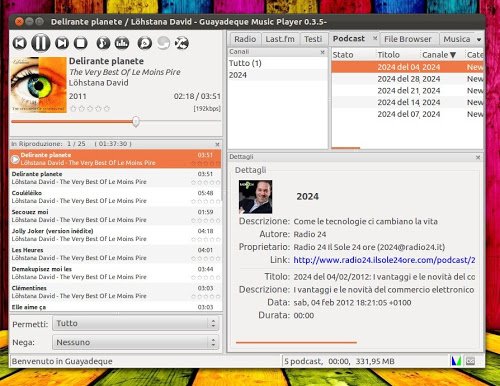Skip to the previous track
Viewport: 500px width, 386px height.
[20, 43]
